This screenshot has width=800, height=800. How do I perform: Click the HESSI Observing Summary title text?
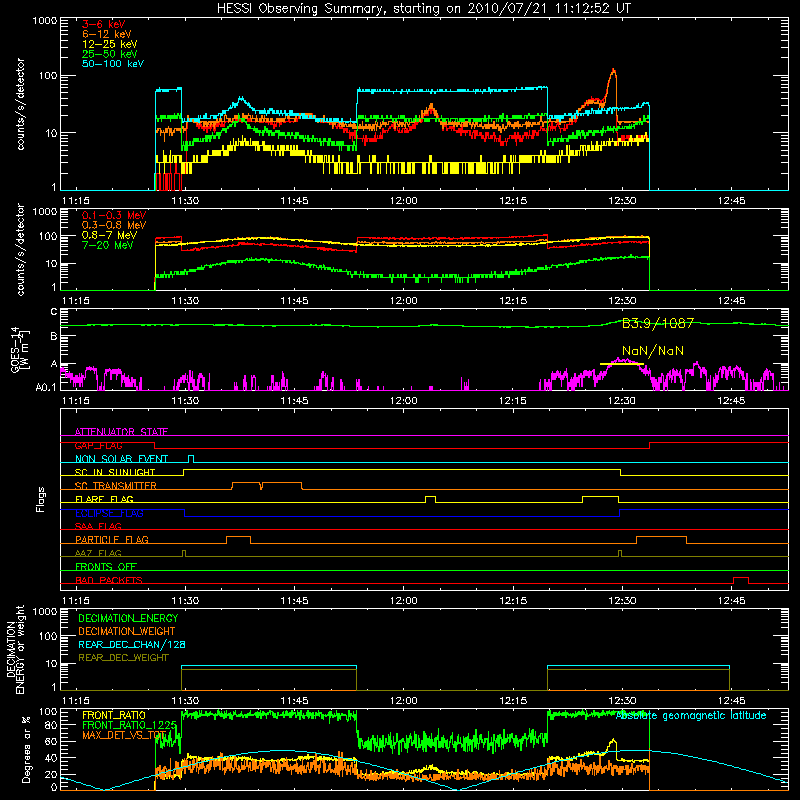(x=423, y=9)
